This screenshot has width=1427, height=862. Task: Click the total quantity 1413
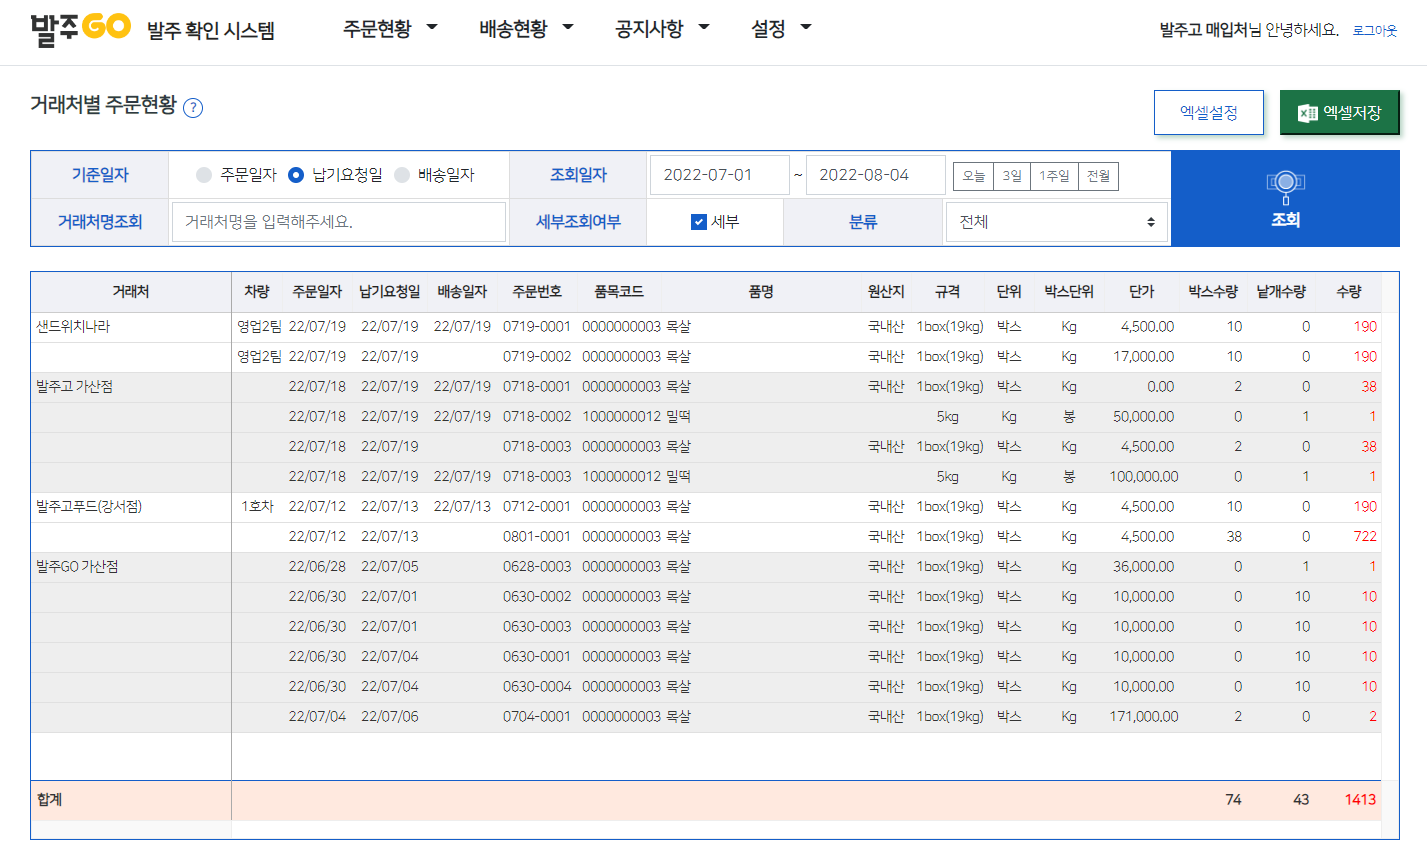click(1360, 800)
